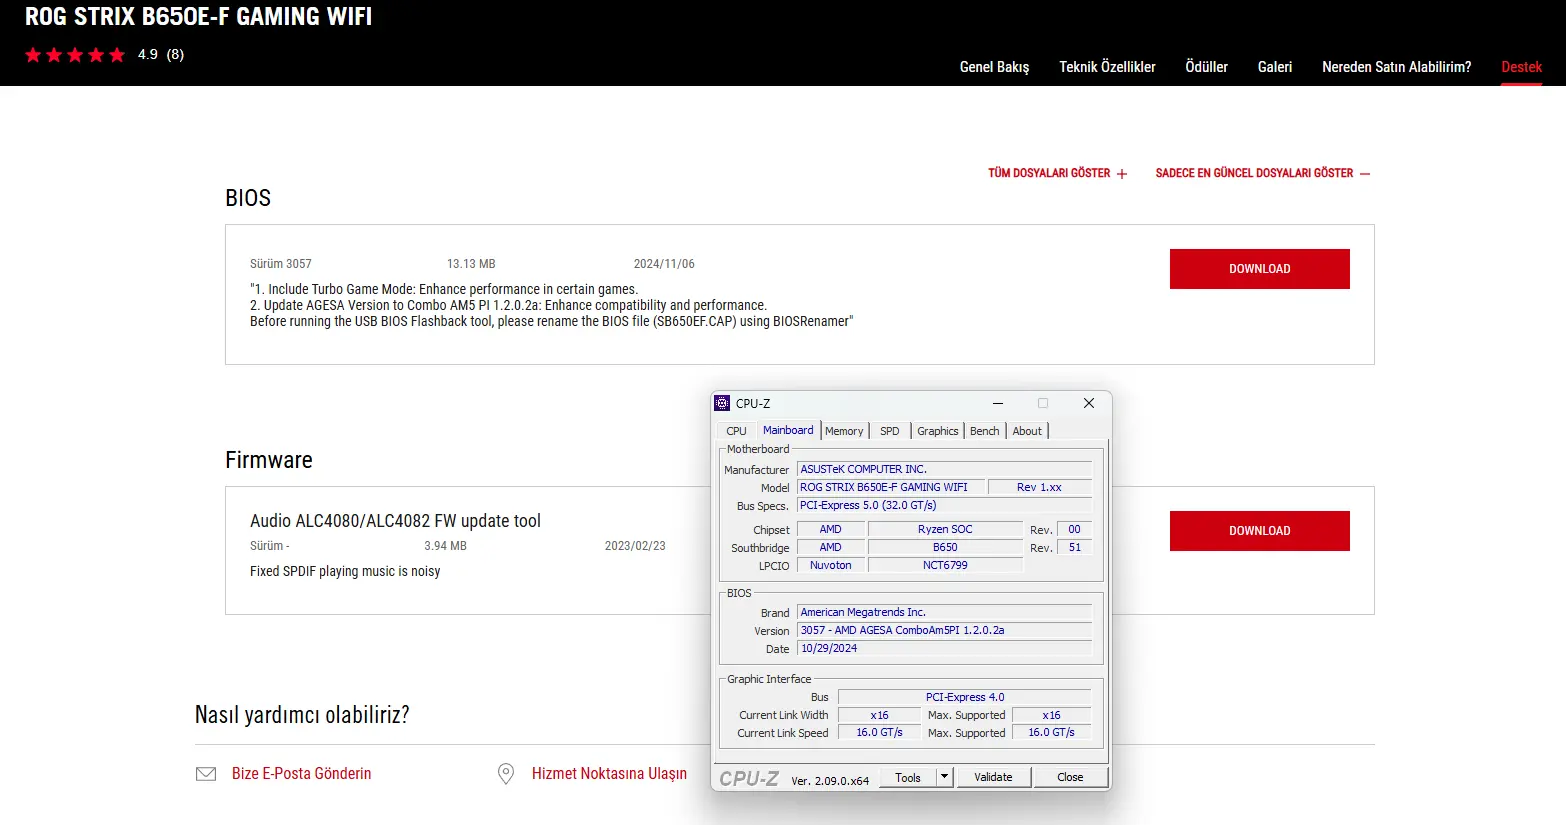Screen dimensions: 1566x825
Task: Click the chipset revision 00 field
Action: click(1075, 529)
